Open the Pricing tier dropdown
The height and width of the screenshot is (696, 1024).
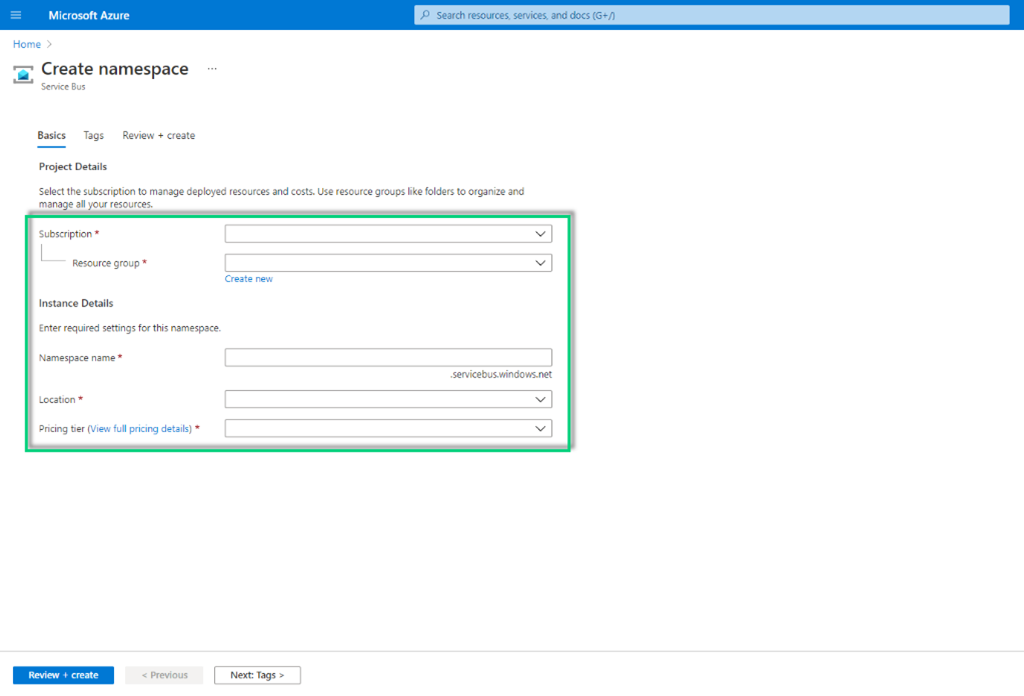[388, 428]
